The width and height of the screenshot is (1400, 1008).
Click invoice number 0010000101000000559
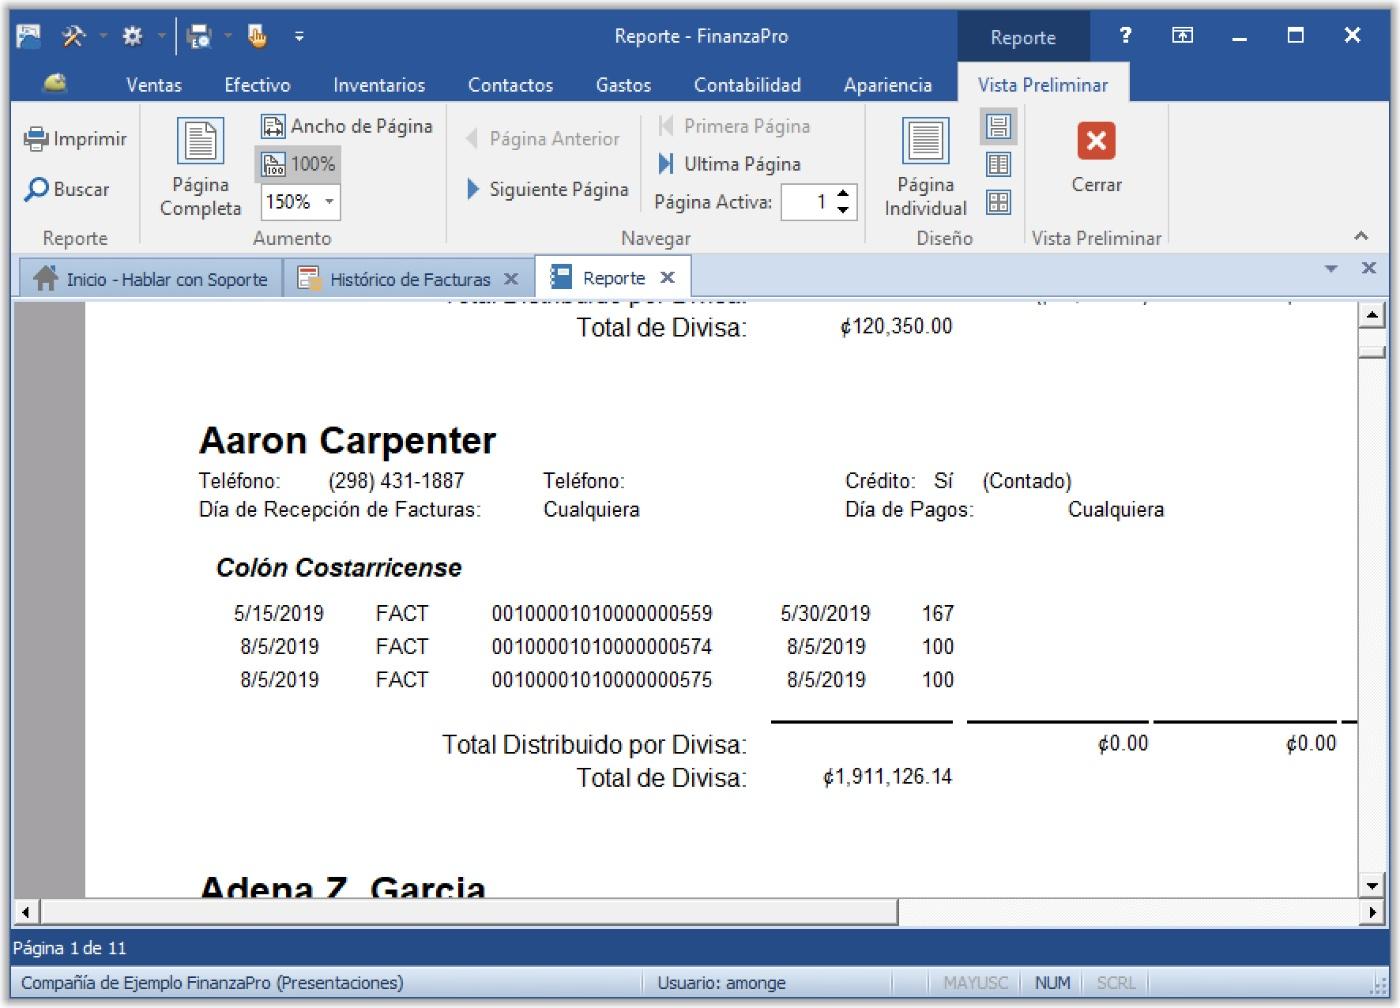601,614
